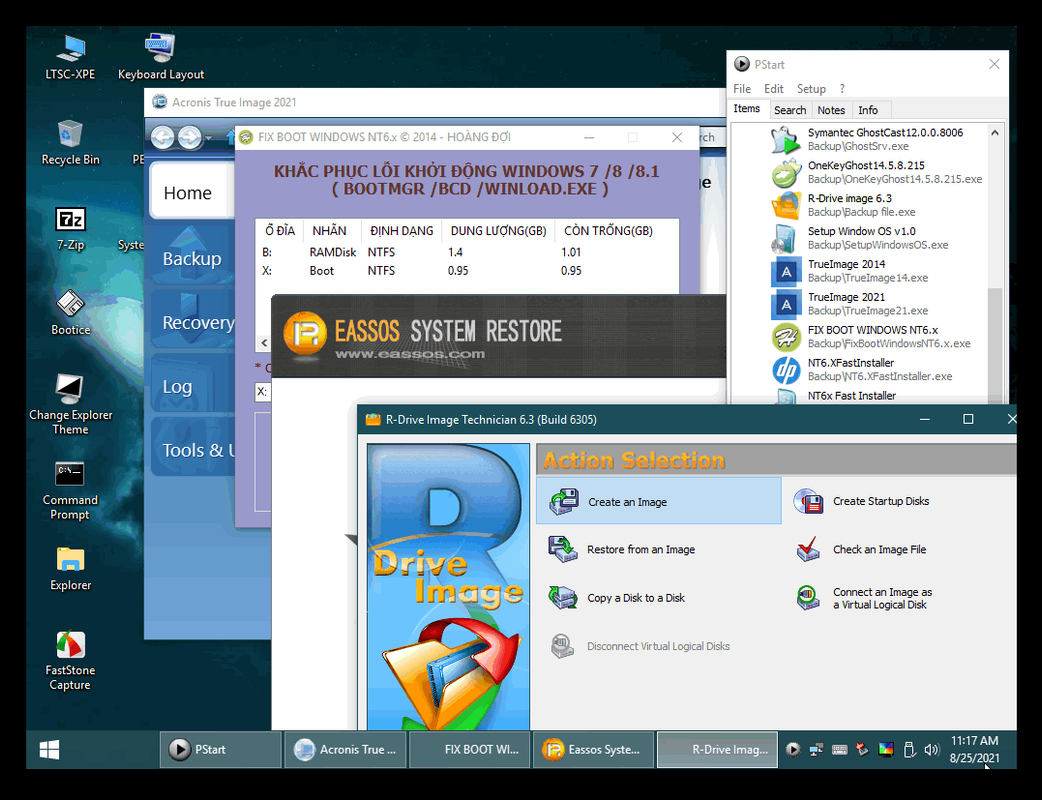Choose Create an Image in R-Drive
Screen dimensions: 1042x800
click(x=659, y=502)
